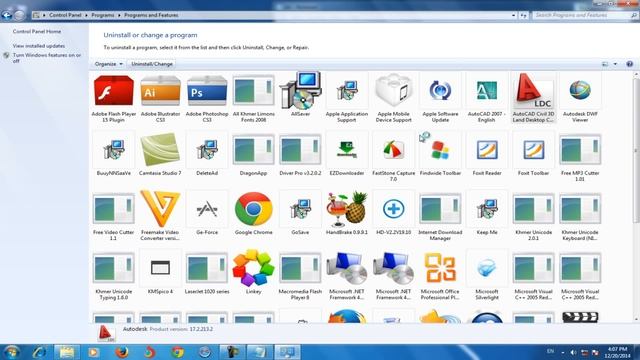Select the Microsoft Silverlight icon
The width and height of the screenshot is (640, 360).
[487, 268]
